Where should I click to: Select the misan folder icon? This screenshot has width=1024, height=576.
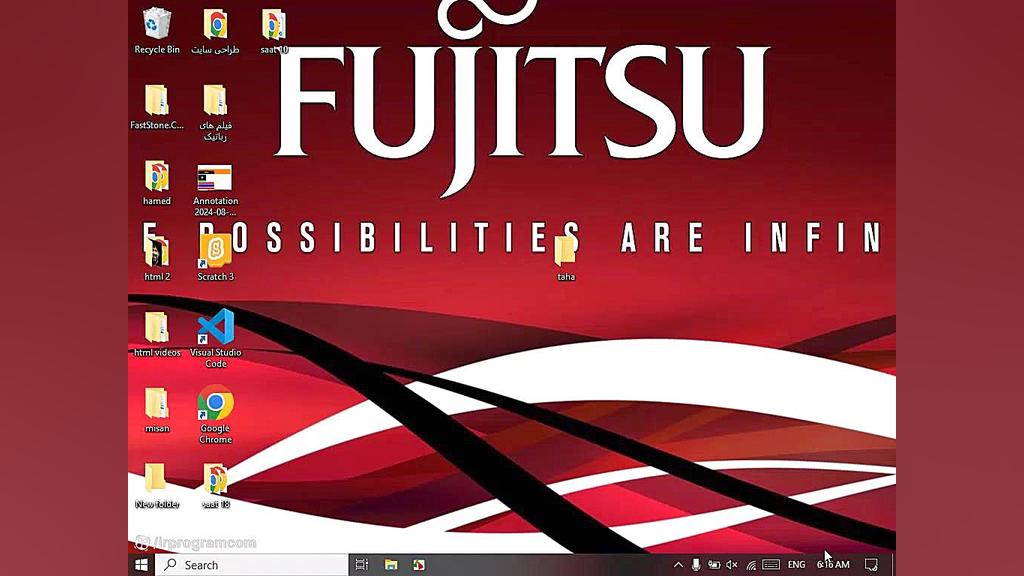(x=157, y=410)
